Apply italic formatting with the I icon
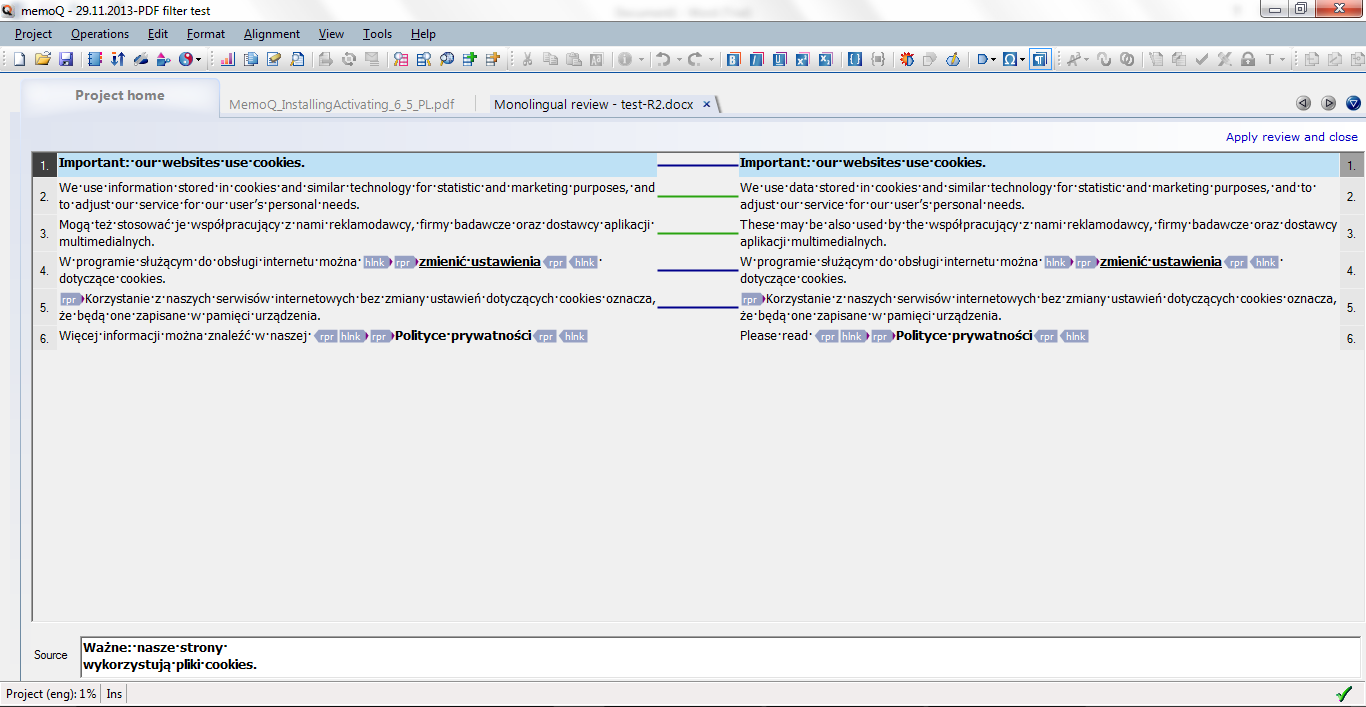Image resolution: width=1366 pixels, height=707 pixels. tap(756, 59)
